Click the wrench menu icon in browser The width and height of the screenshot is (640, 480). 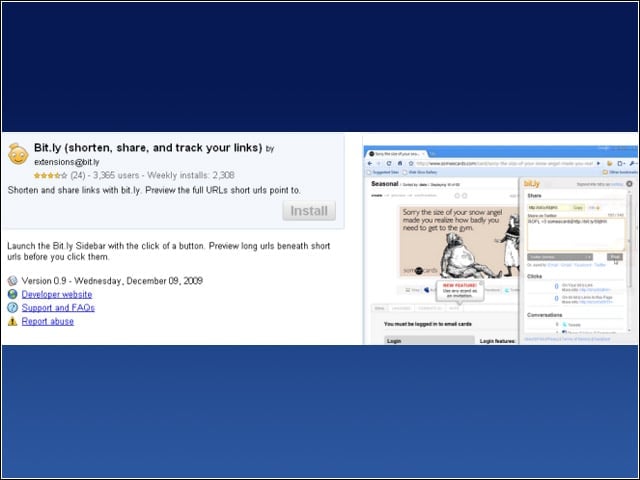[x=633, y=163]
